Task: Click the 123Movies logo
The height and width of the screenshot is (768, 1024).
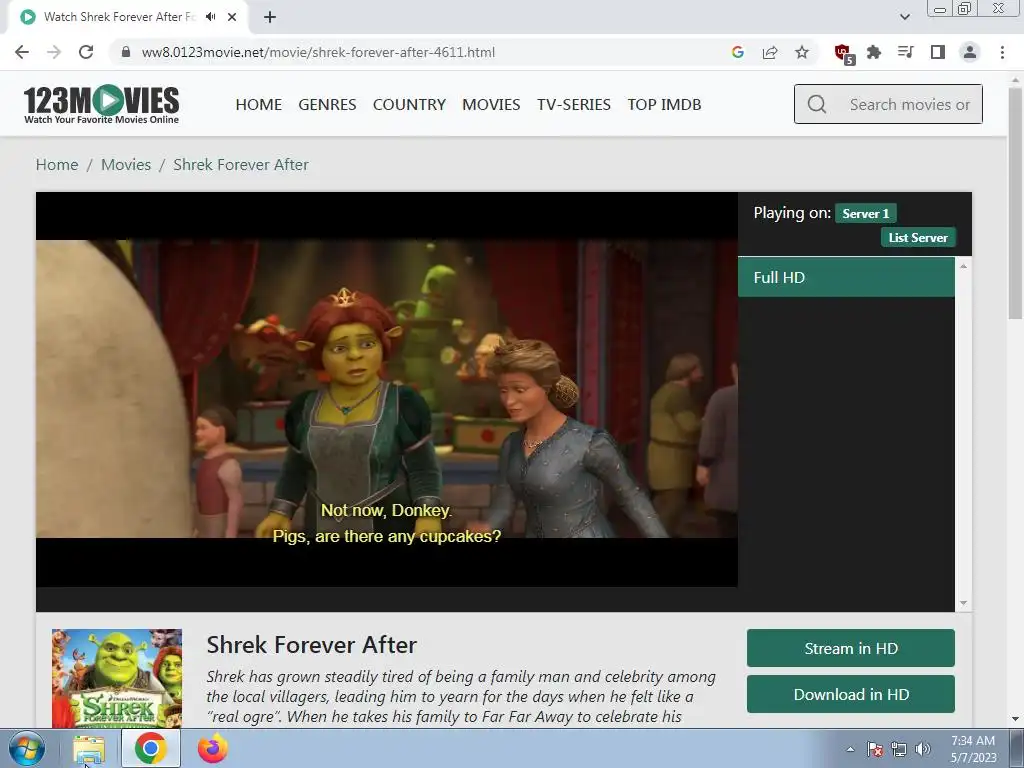Action: tap(101, 104)
